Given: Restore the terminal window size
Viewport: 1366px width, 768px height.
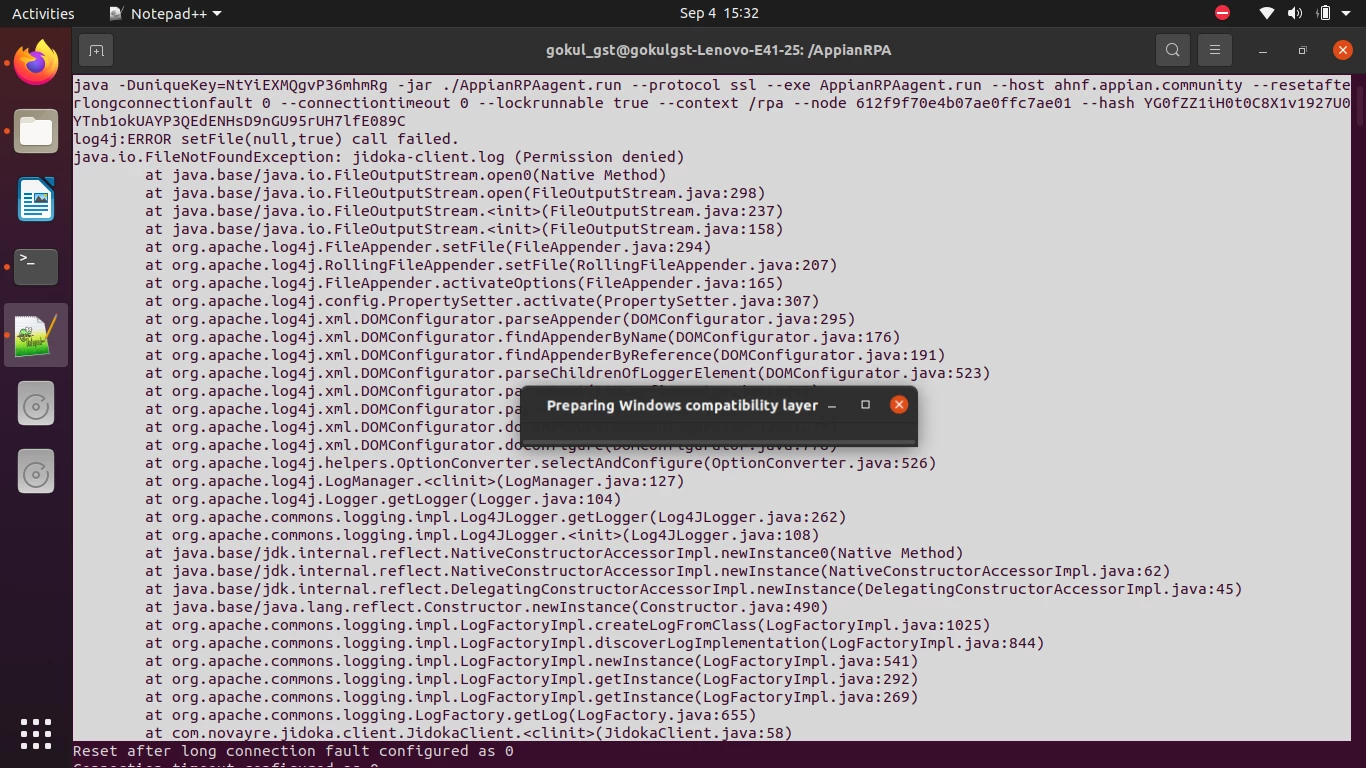Looking at the screenshot, I should [x=1302, y=50].
